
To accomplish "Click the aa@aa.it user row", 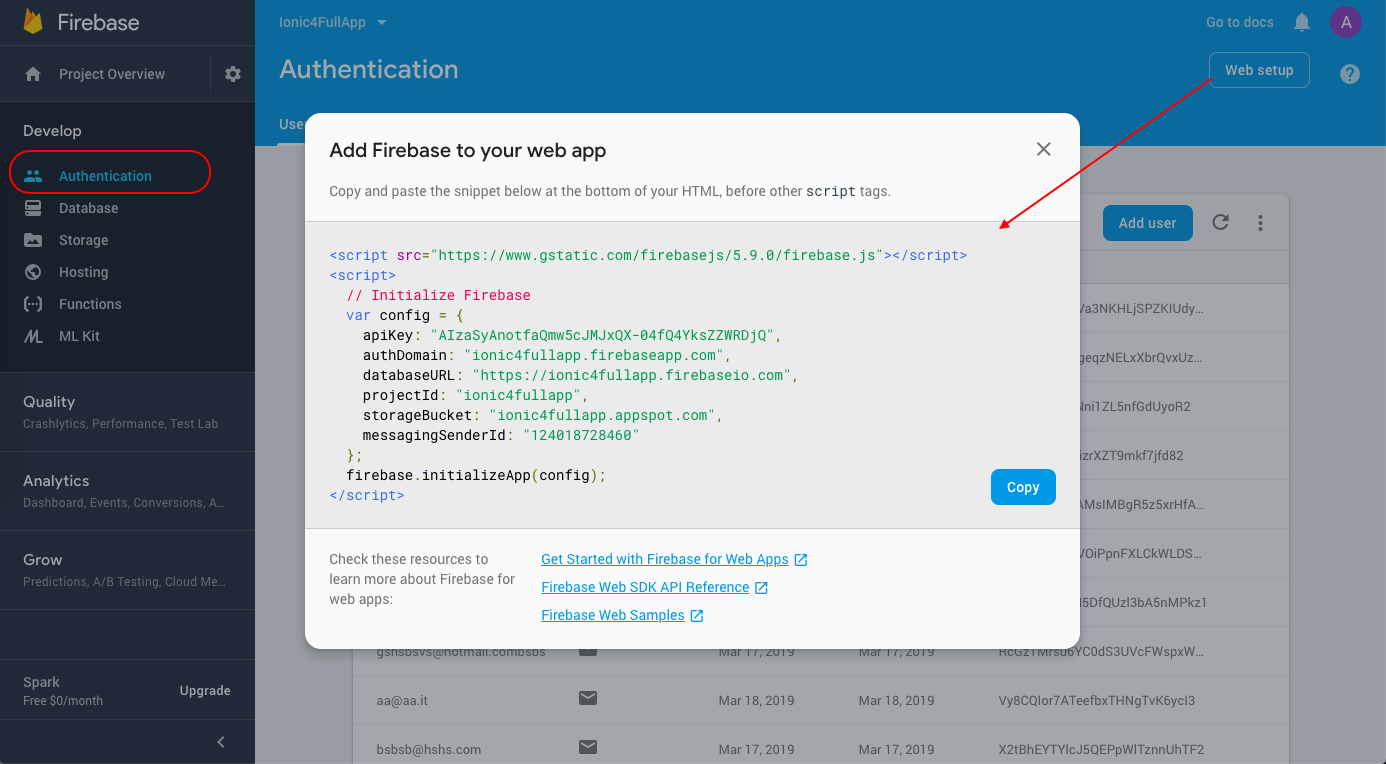I will pyautogui.click(x=821, y=700).
